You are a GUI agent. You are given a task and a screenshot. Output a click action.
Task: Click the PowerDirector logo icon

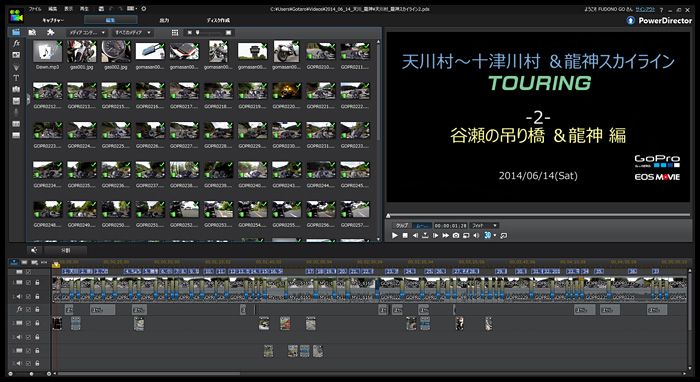pyautogui.click(x=17, y=15)
